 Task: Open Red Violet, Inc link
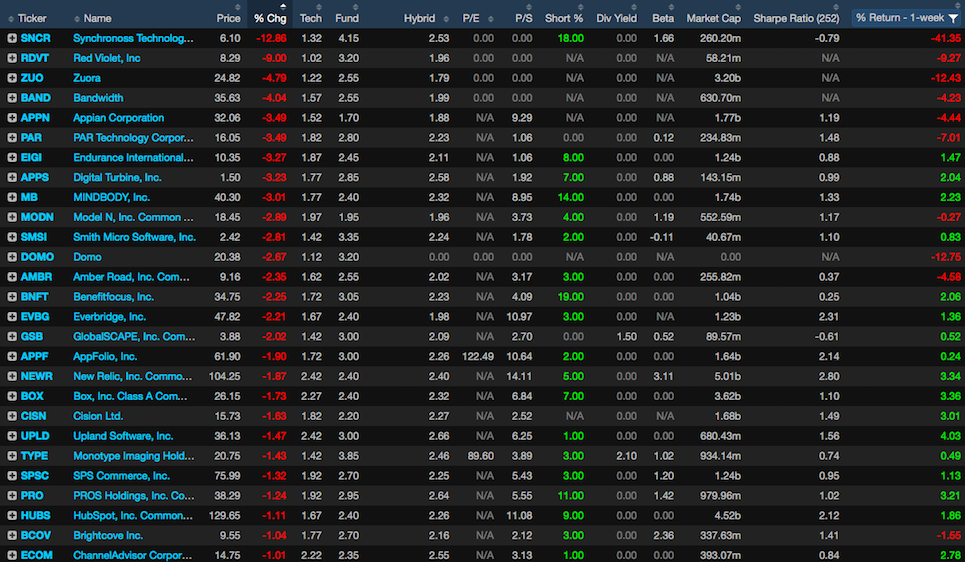tap(106, 58)
